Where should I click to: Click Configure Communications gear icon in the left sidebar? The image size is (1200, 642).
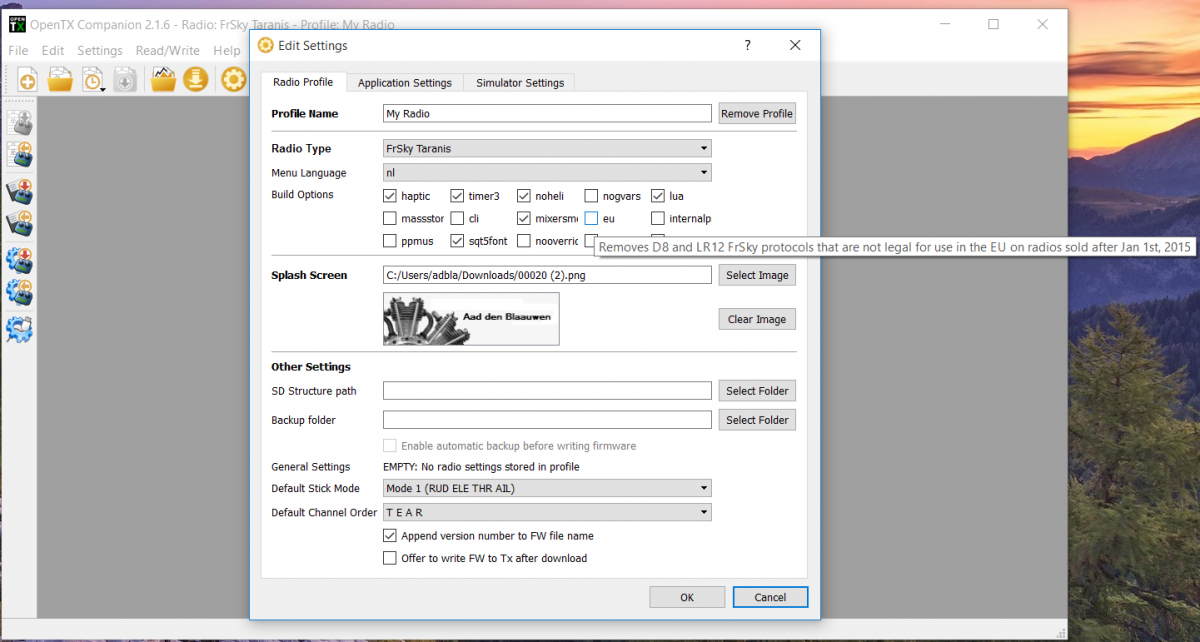(x=20, y=329)
